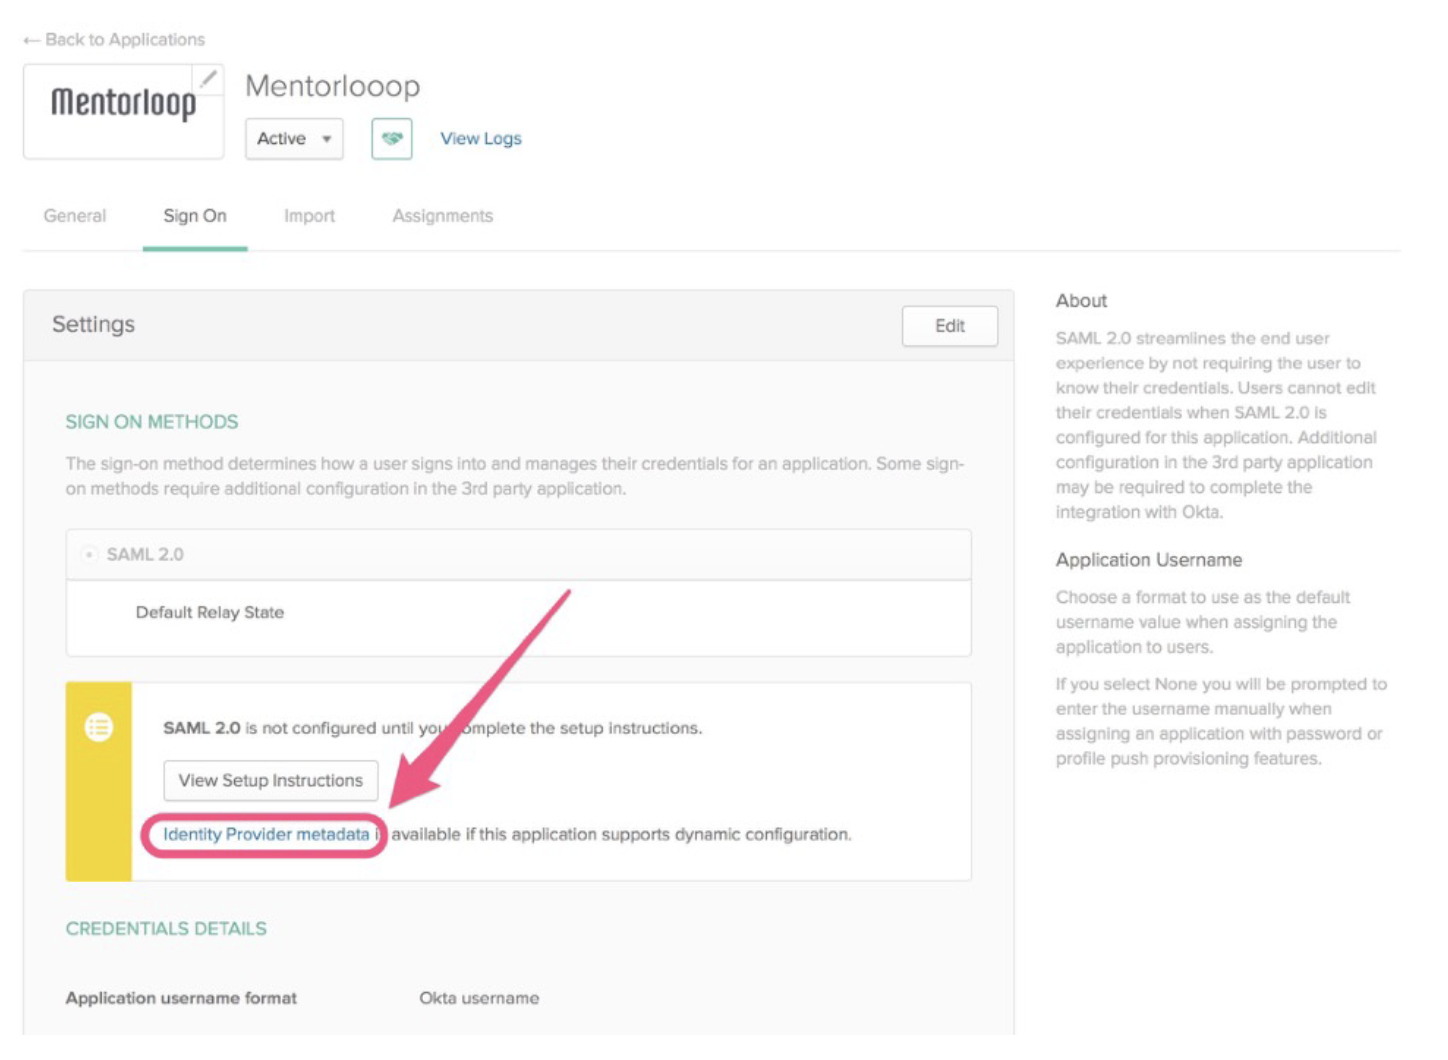The width and height of the screenshot is (1448, 1060).
Task: Select the SAML 2.0 radio button
Action: tap(89, 554)
